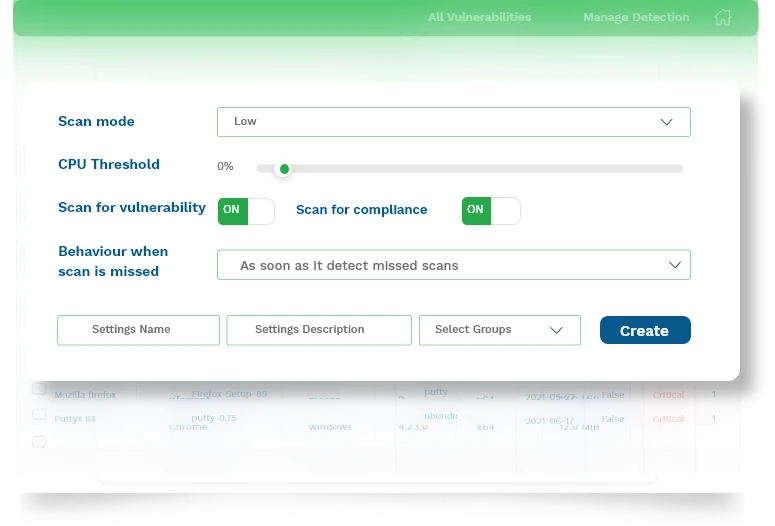Check the empty last row checkbox
The width and height of the screenshot is (775, 526).
pyautogui.click(x=39, y=441)
